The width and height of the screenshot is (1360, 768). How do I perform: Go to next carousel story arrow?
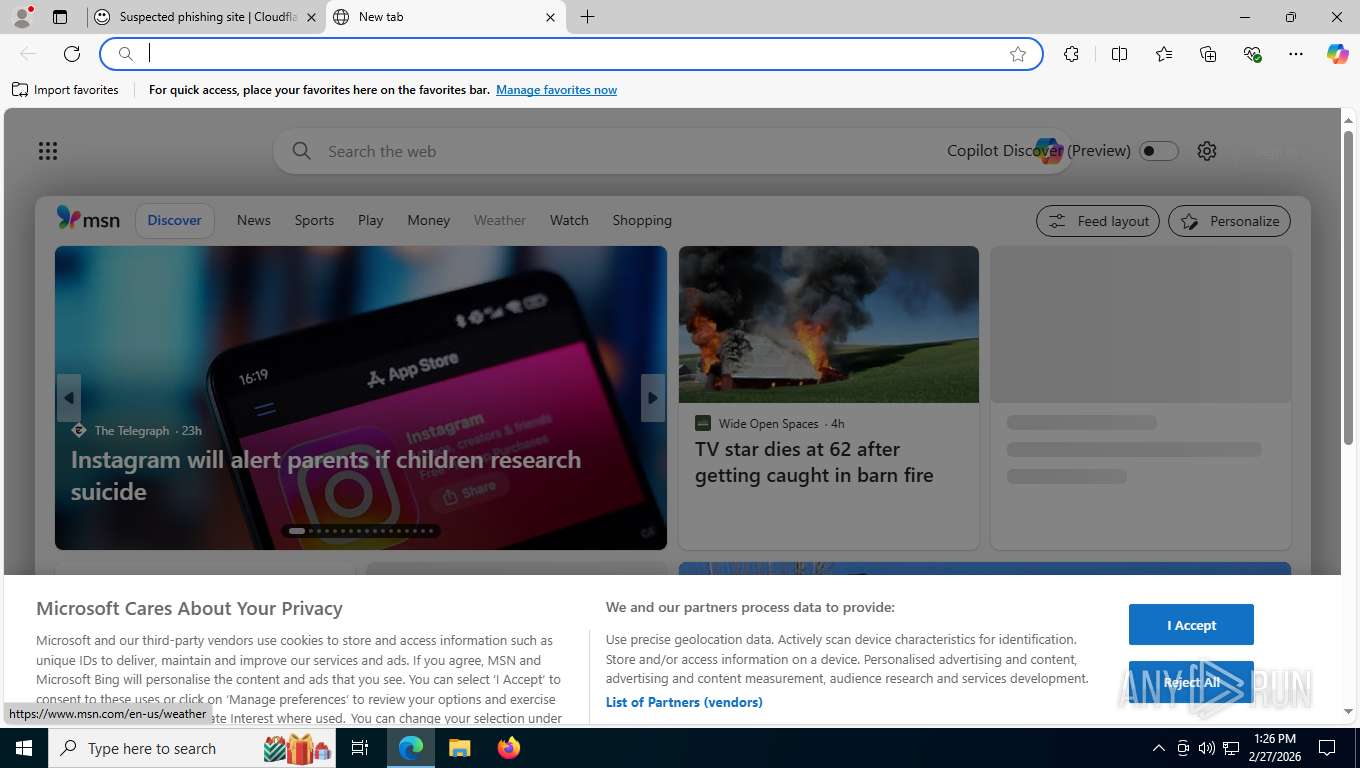653,398
